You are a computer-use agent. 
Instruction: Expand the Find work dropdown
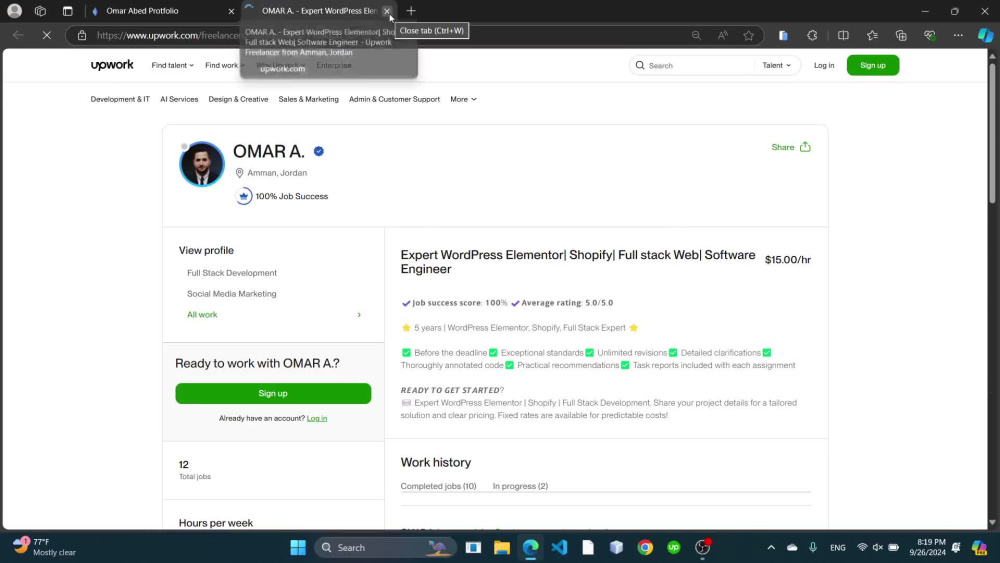[224, 65]
